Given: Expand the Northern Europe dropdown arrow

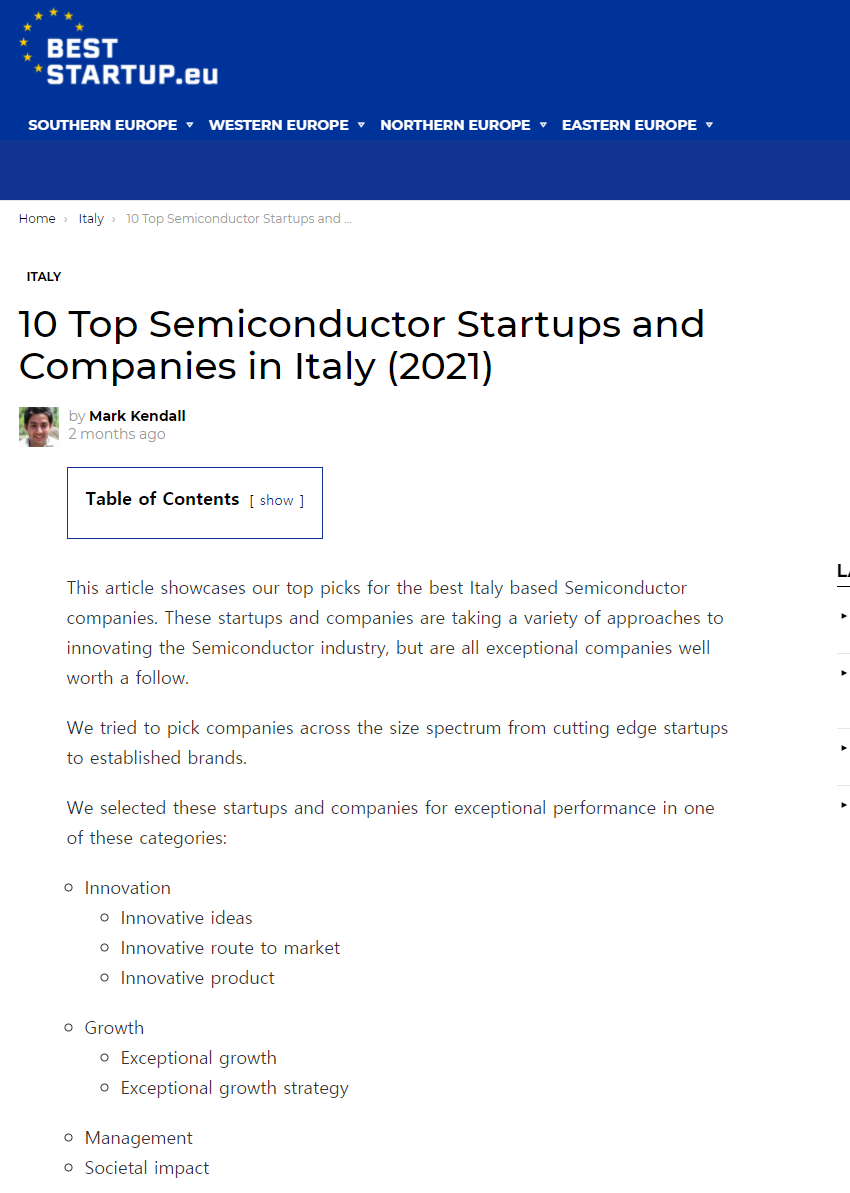Looking at the screenshot, I should click(x=543, y=125).
